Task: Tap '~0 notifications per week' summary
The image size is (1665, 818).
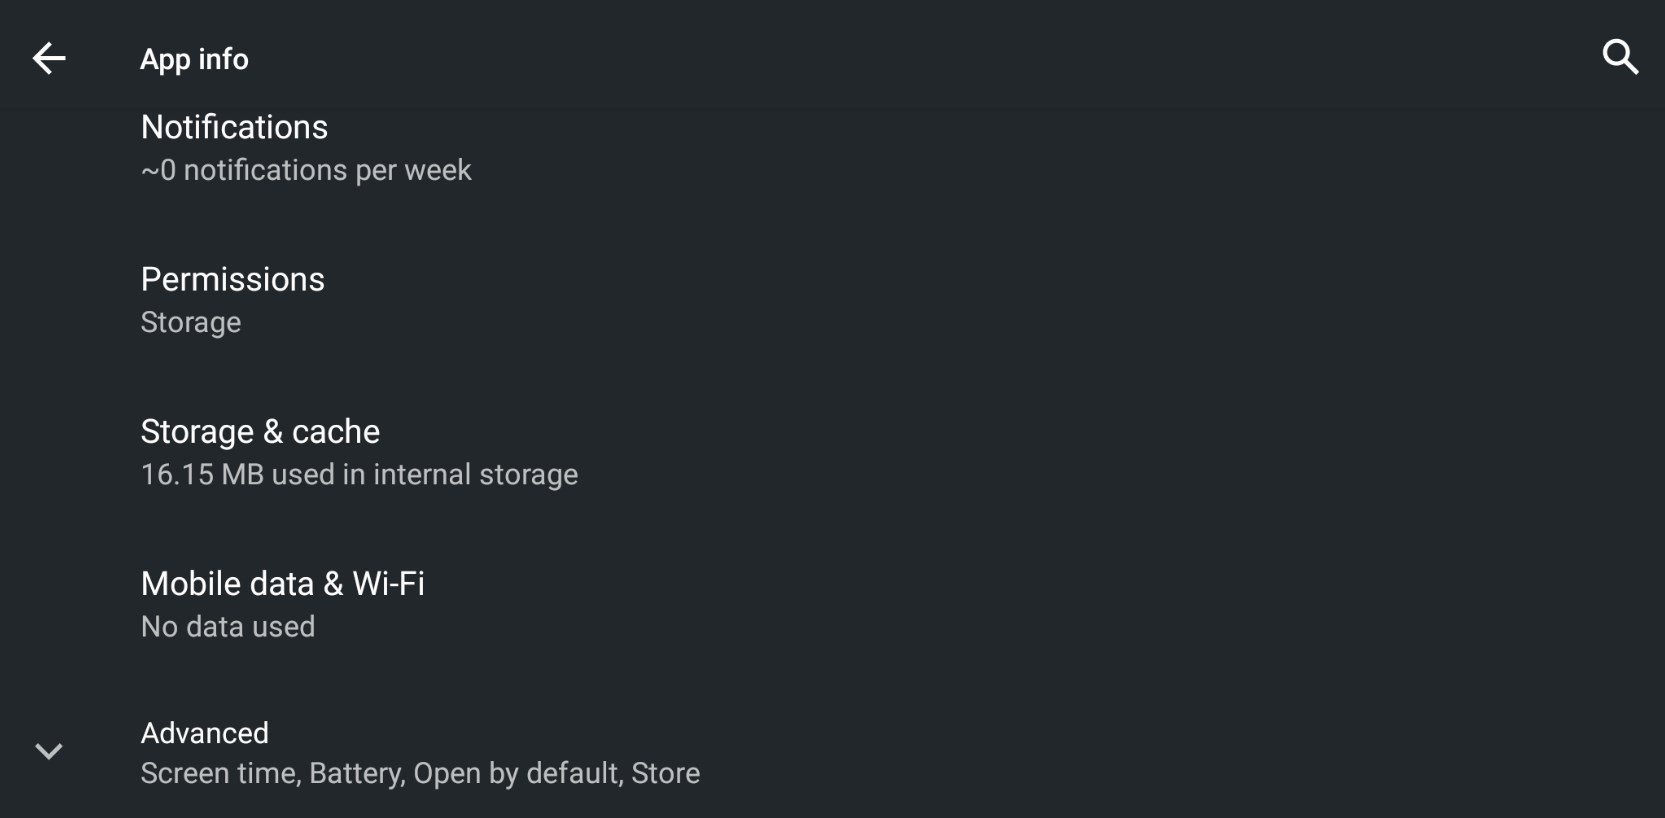Action: tap(306, 171)
